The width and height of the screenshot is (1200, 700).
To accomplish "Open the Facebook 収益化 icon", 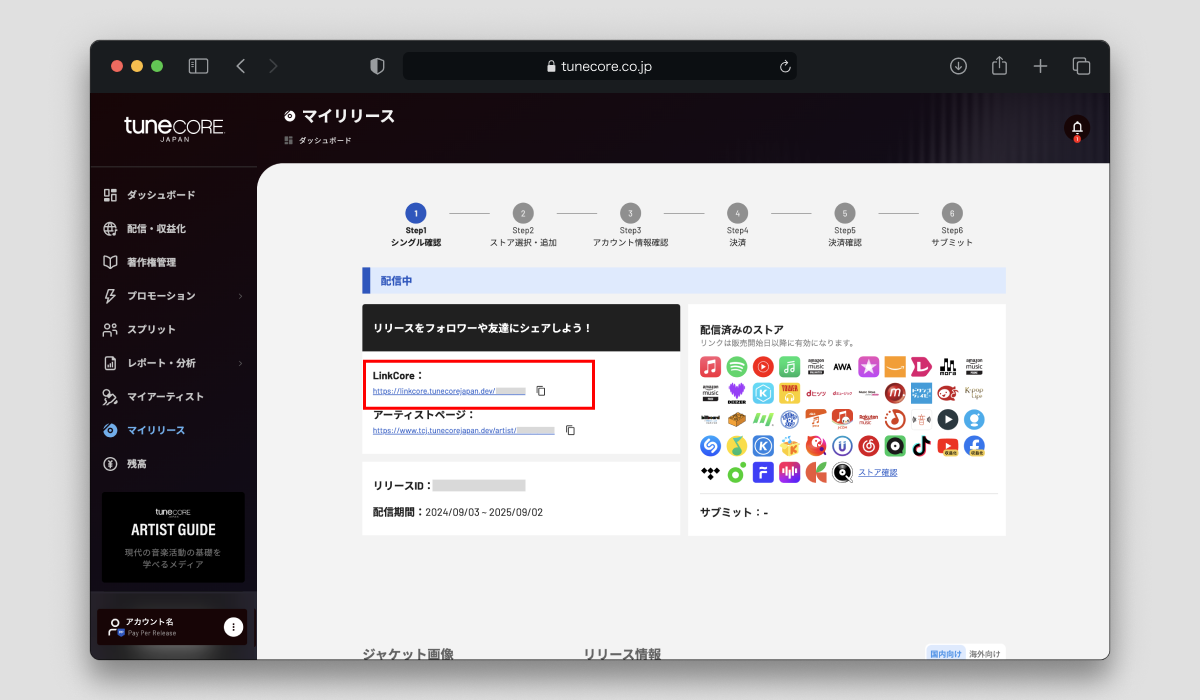I will click(x=974, y=446).
